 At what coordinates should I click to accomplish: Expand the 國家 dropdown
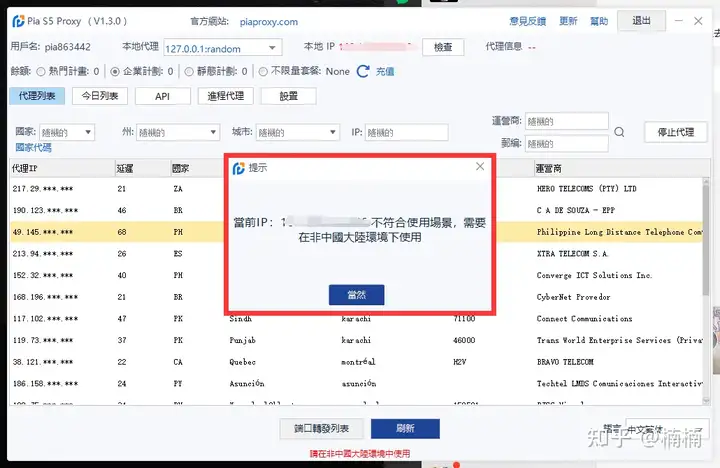point(67,133)
